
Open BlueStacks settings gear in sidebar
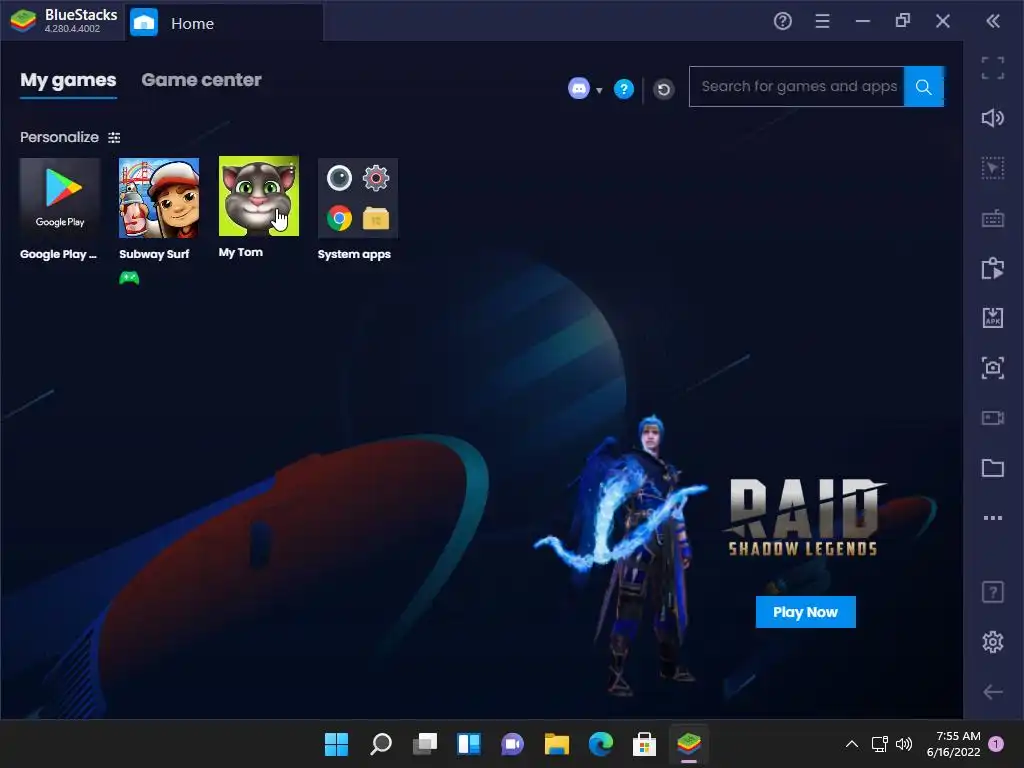point(993,642)
